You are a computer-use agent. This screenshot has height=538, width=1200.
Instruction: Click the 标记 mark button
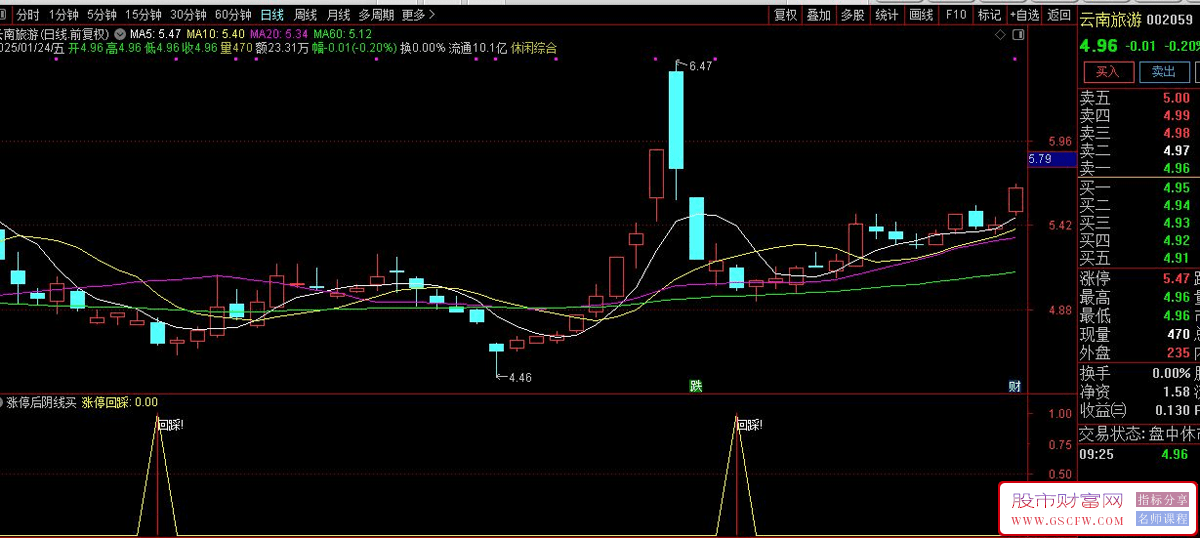[x=989, y=15]
